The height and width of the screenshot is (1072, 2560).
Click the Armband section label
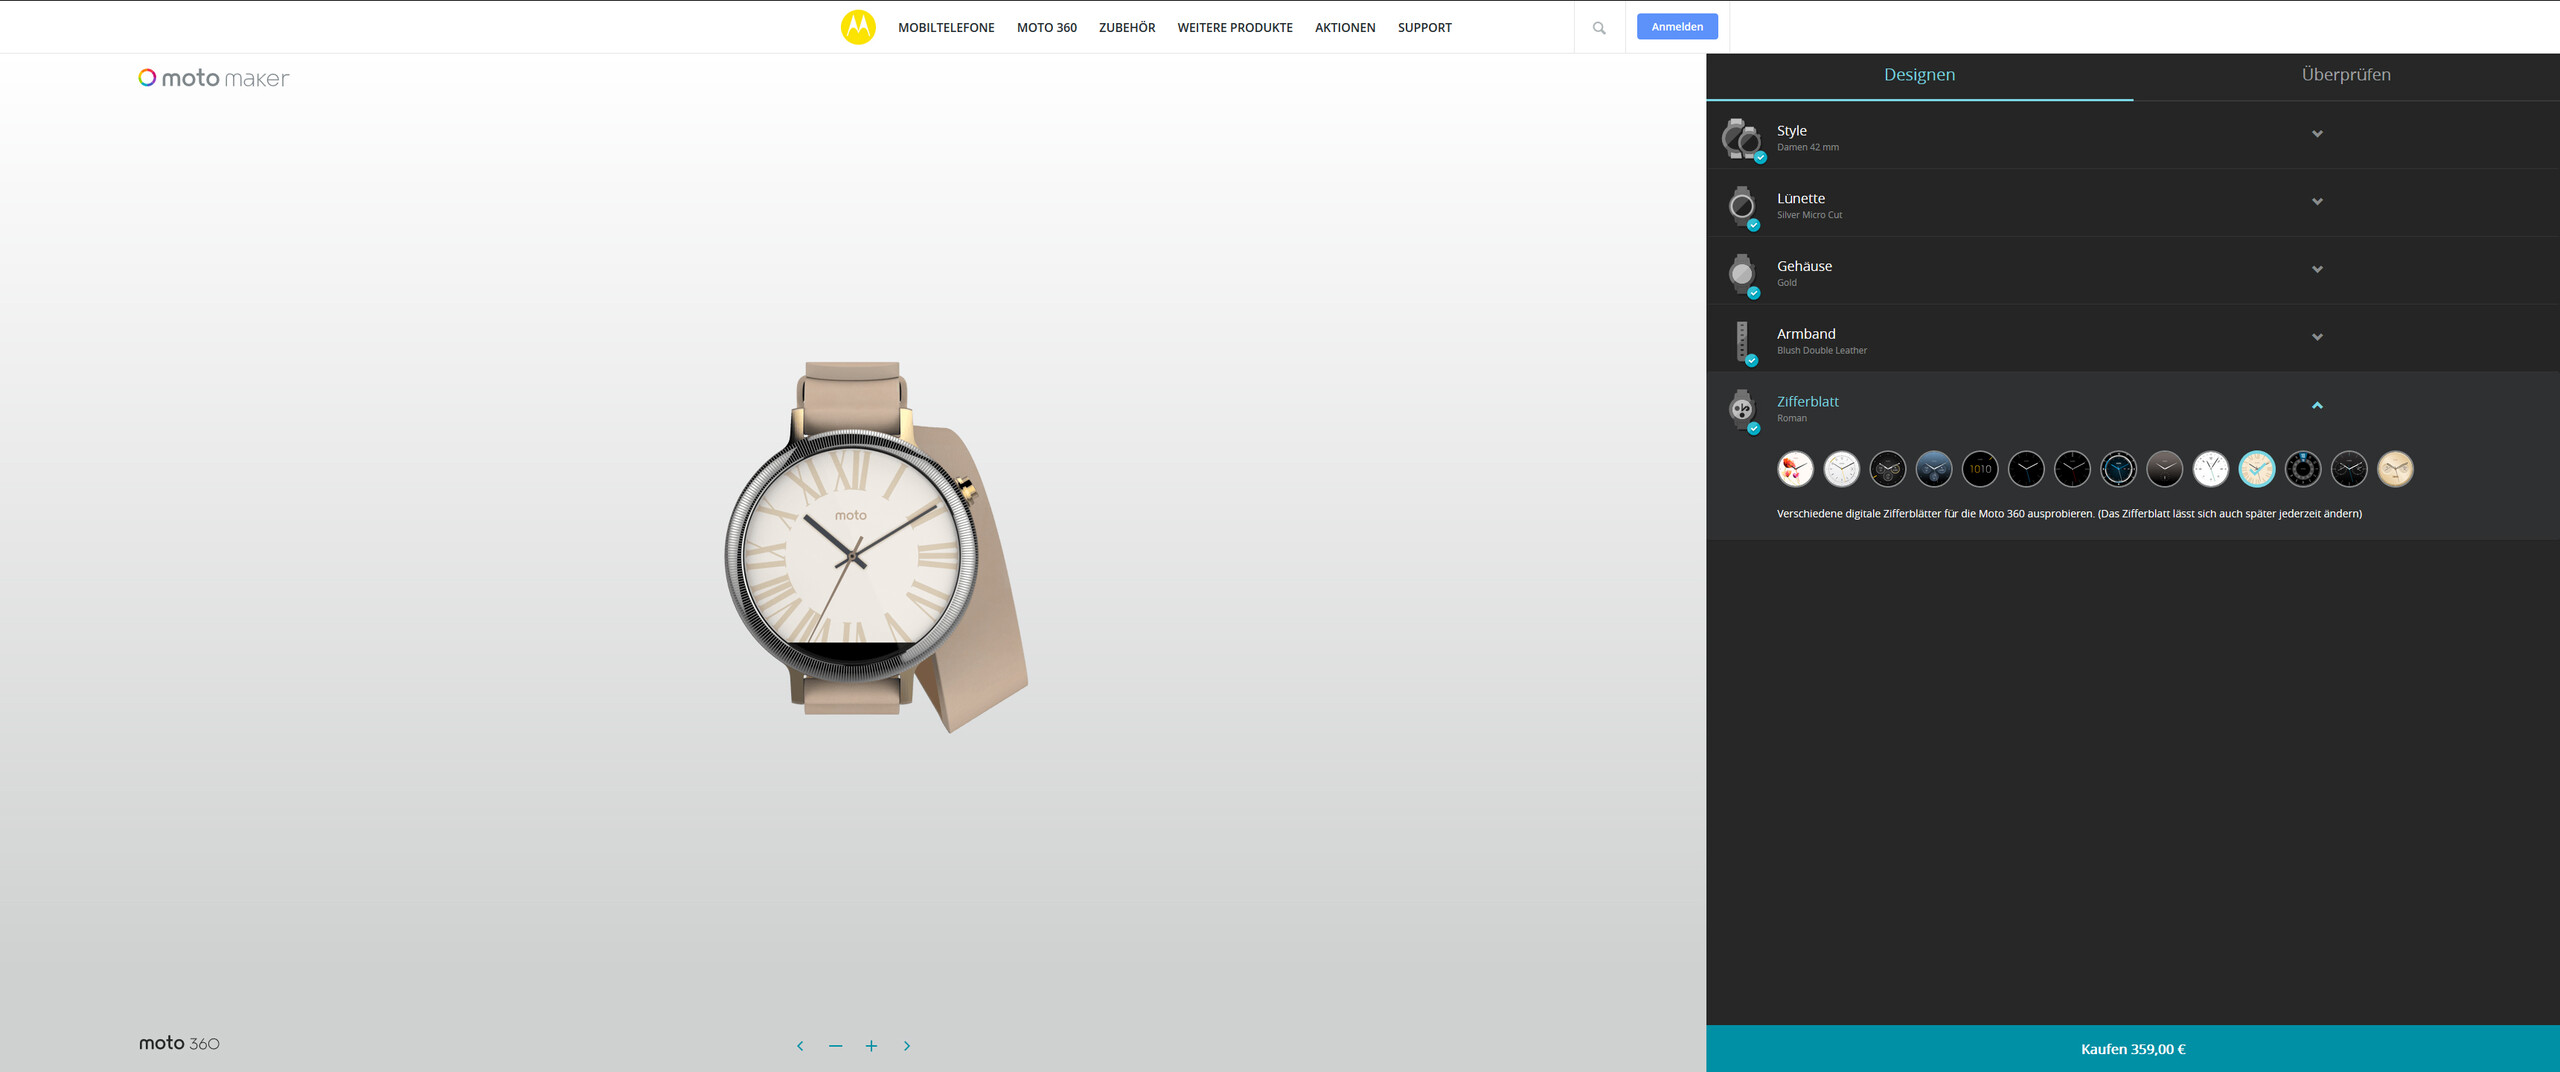coord(1806,334)
